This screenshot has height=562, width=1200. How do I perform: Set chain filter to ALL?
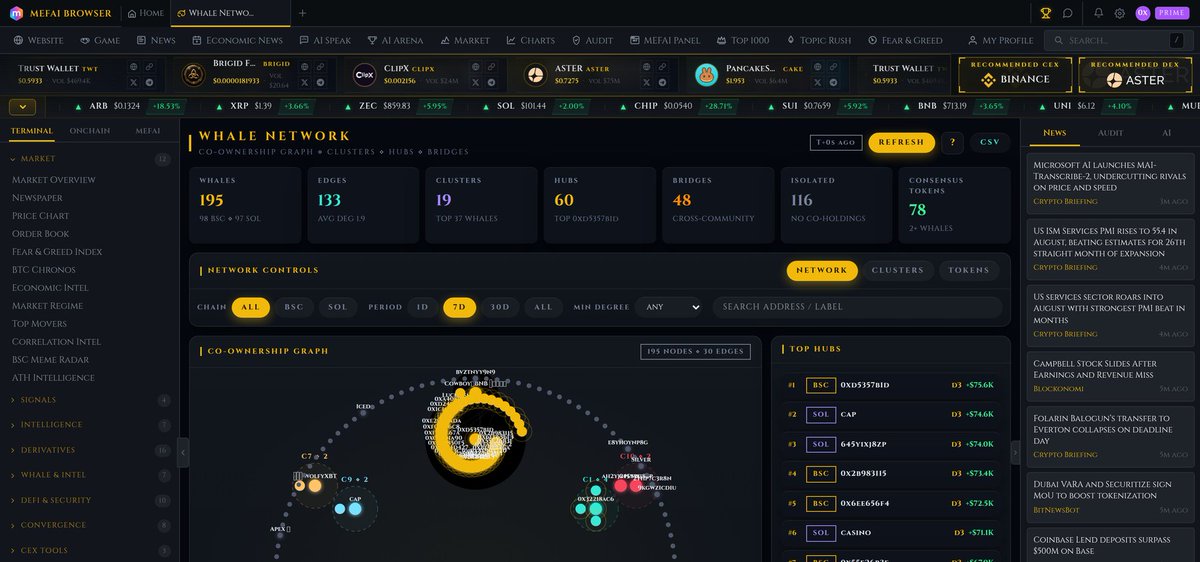point(251,307)
